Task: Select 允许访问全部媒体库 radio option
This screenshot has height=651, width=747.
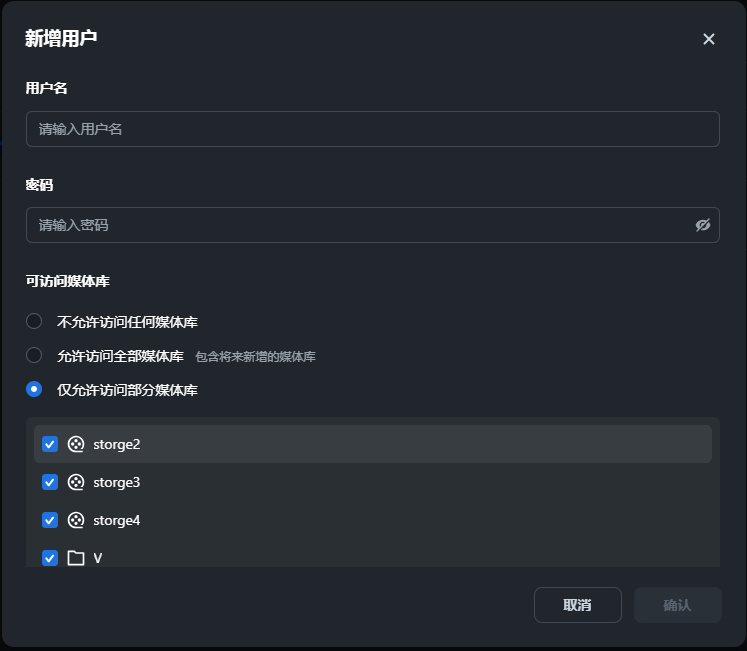Action: 34,355
